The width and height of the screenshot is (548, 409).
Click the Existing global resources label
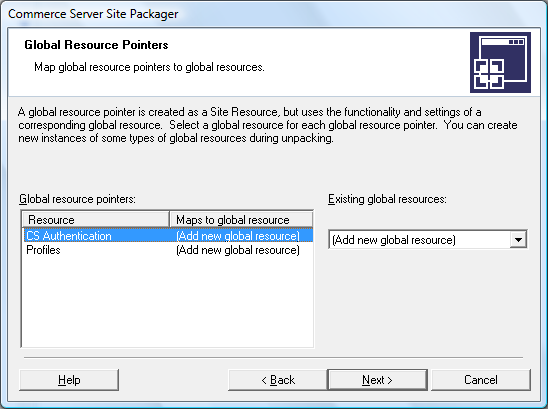(387, 199)
